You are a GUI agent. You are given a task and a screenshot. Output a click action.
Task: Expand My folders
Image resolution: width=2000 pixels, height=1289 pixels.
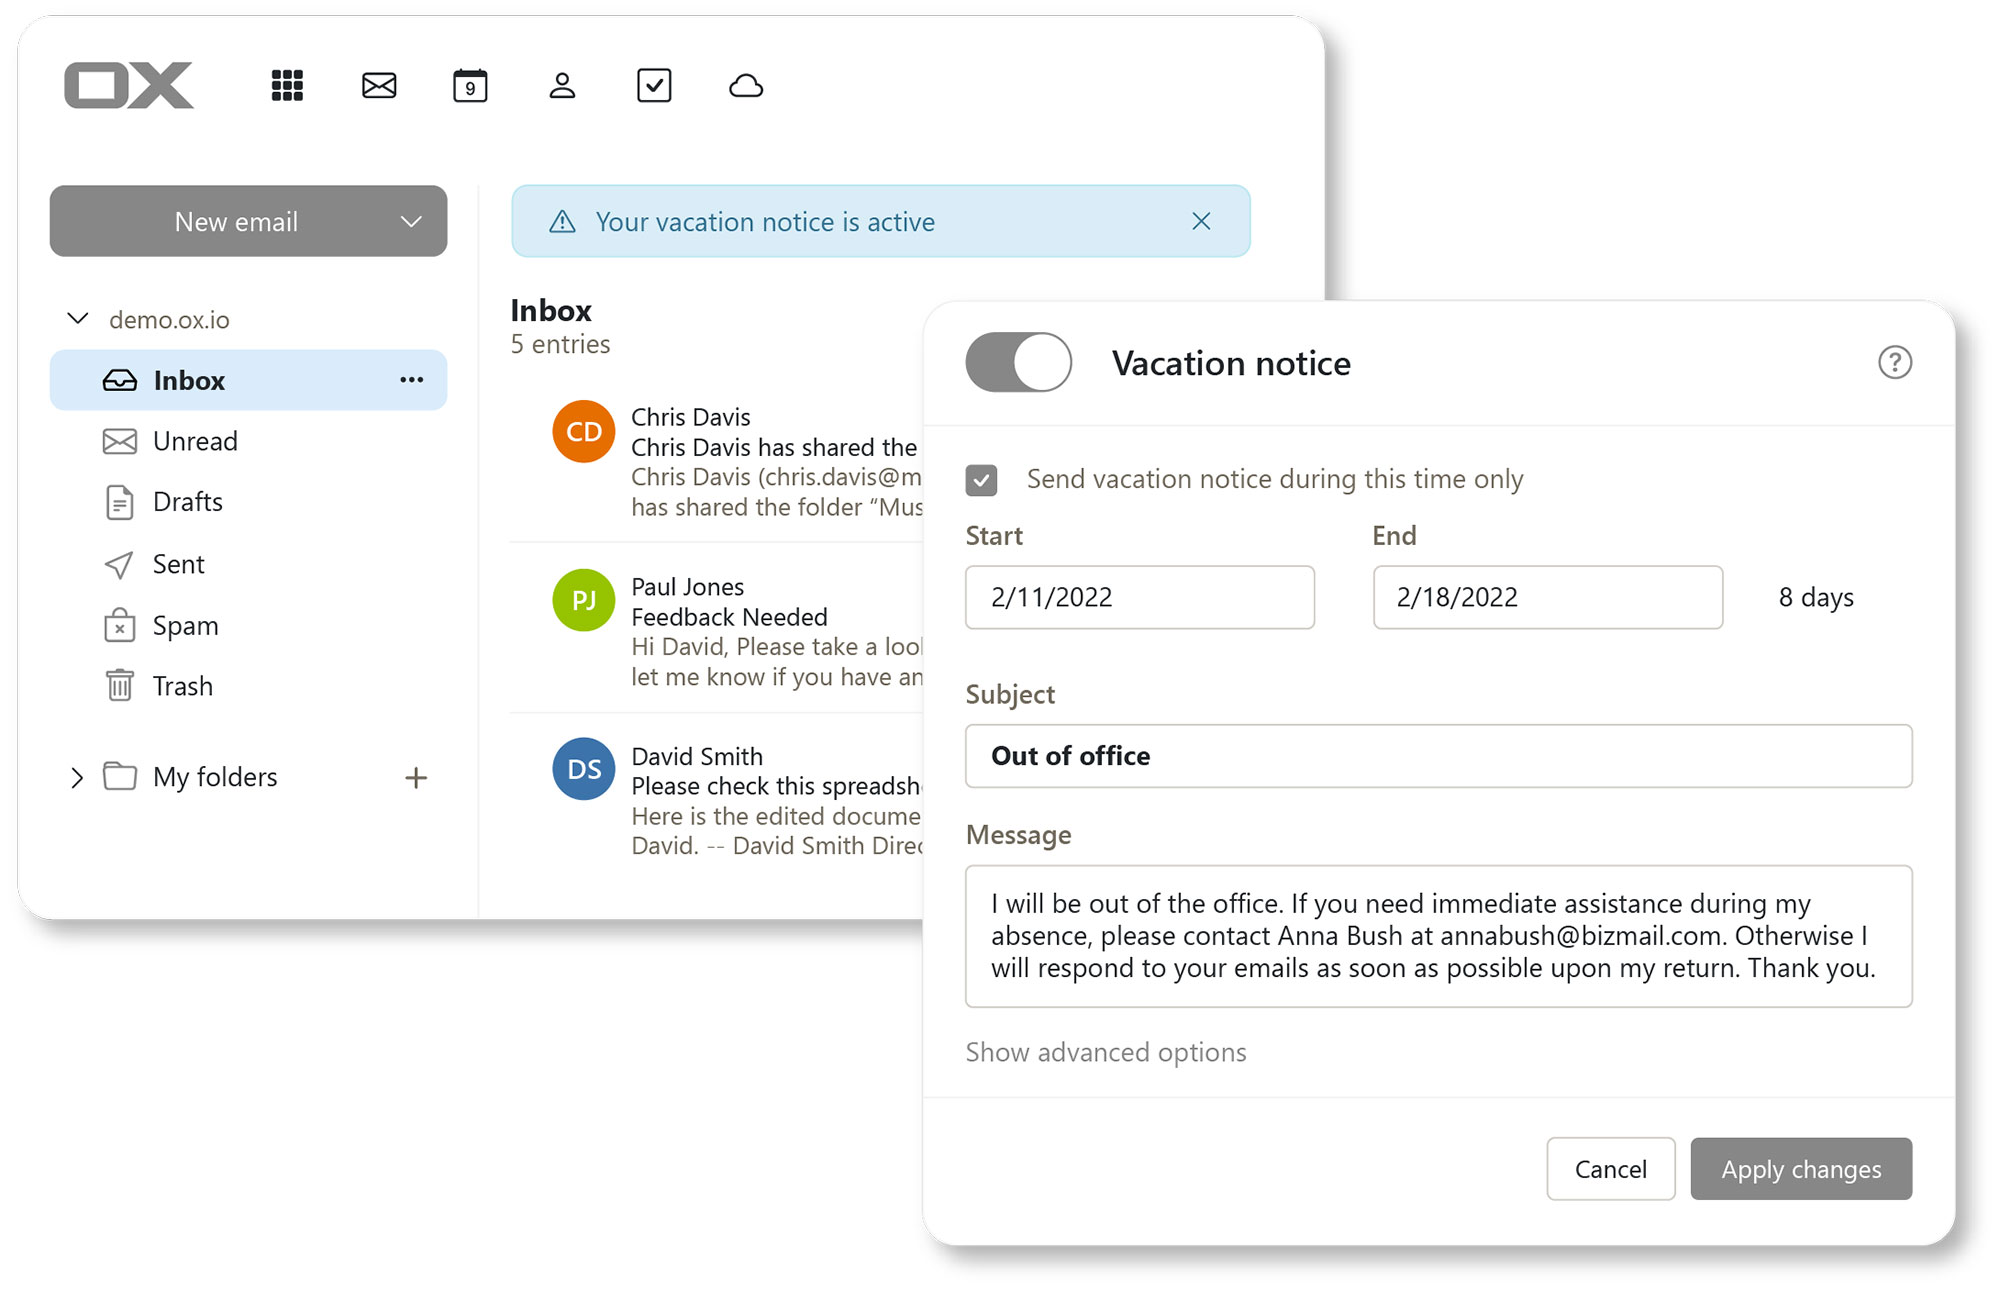point(77,777)
